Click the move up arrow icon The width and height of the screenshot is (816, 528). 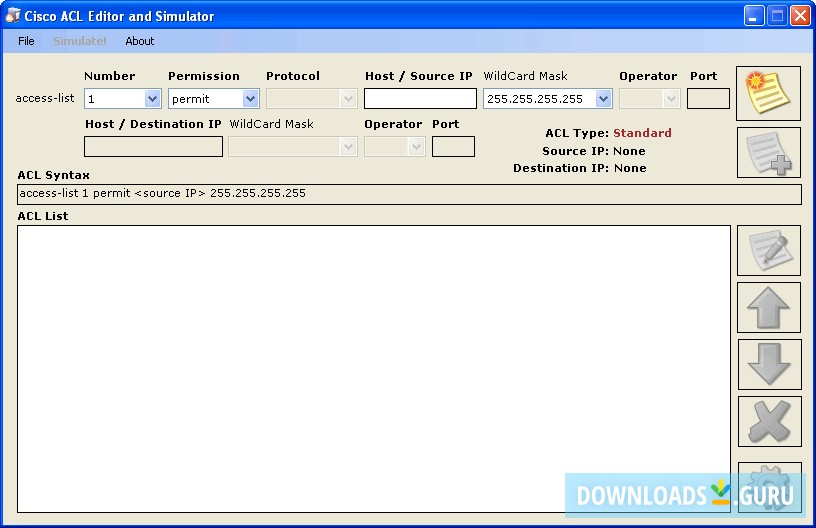pos(769,307)
